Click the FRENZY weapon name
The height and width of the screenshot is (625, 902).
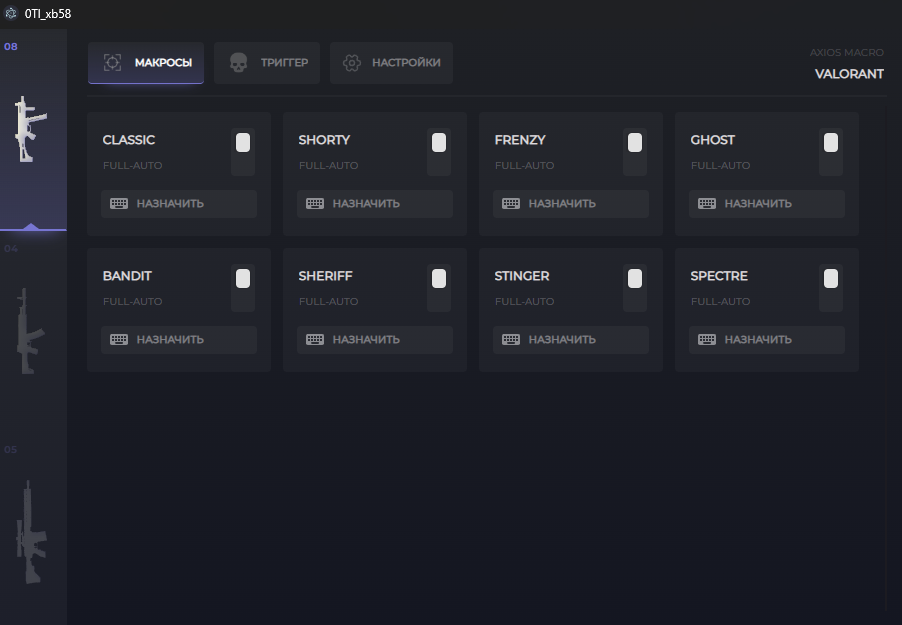tap(520, 140)
